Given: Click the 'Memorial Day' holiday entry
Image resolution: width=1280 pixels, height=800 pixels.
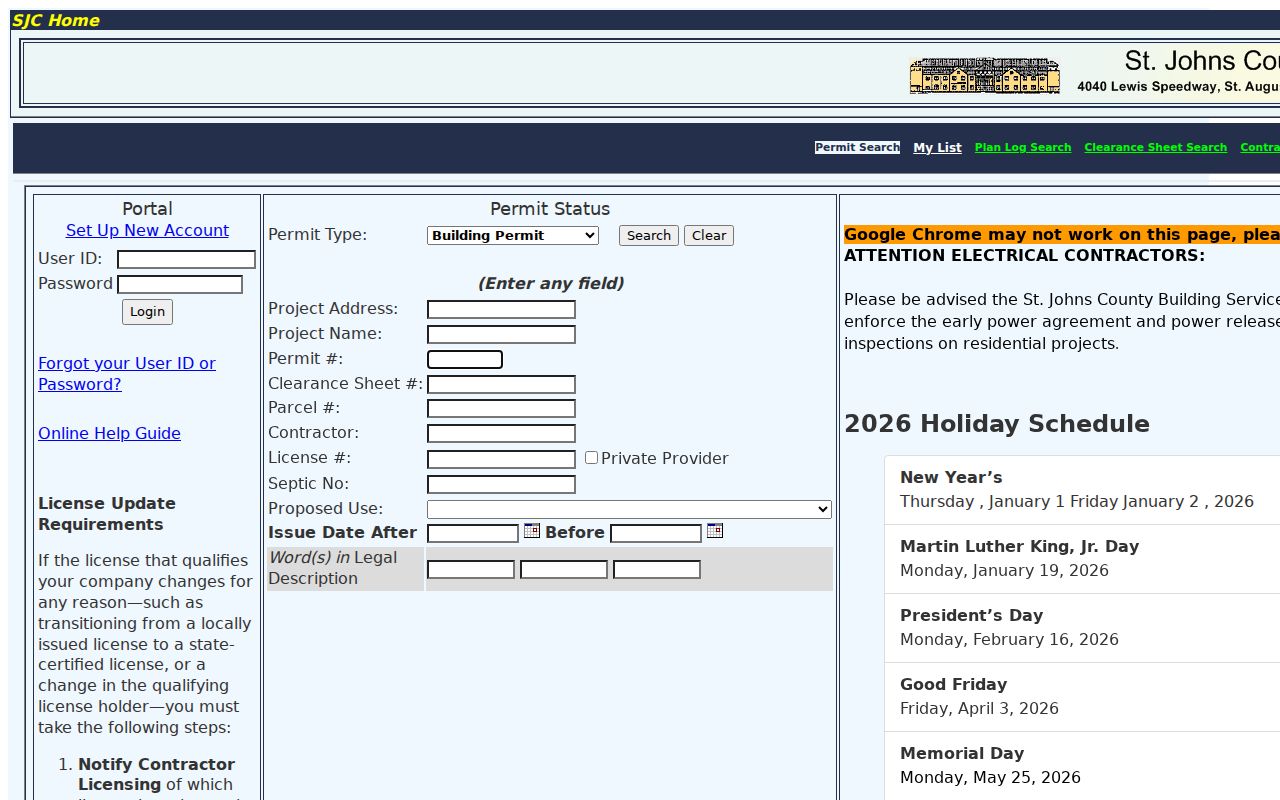Looking at the screenshot, I should pyautogui.click(x=1082, y=766).
